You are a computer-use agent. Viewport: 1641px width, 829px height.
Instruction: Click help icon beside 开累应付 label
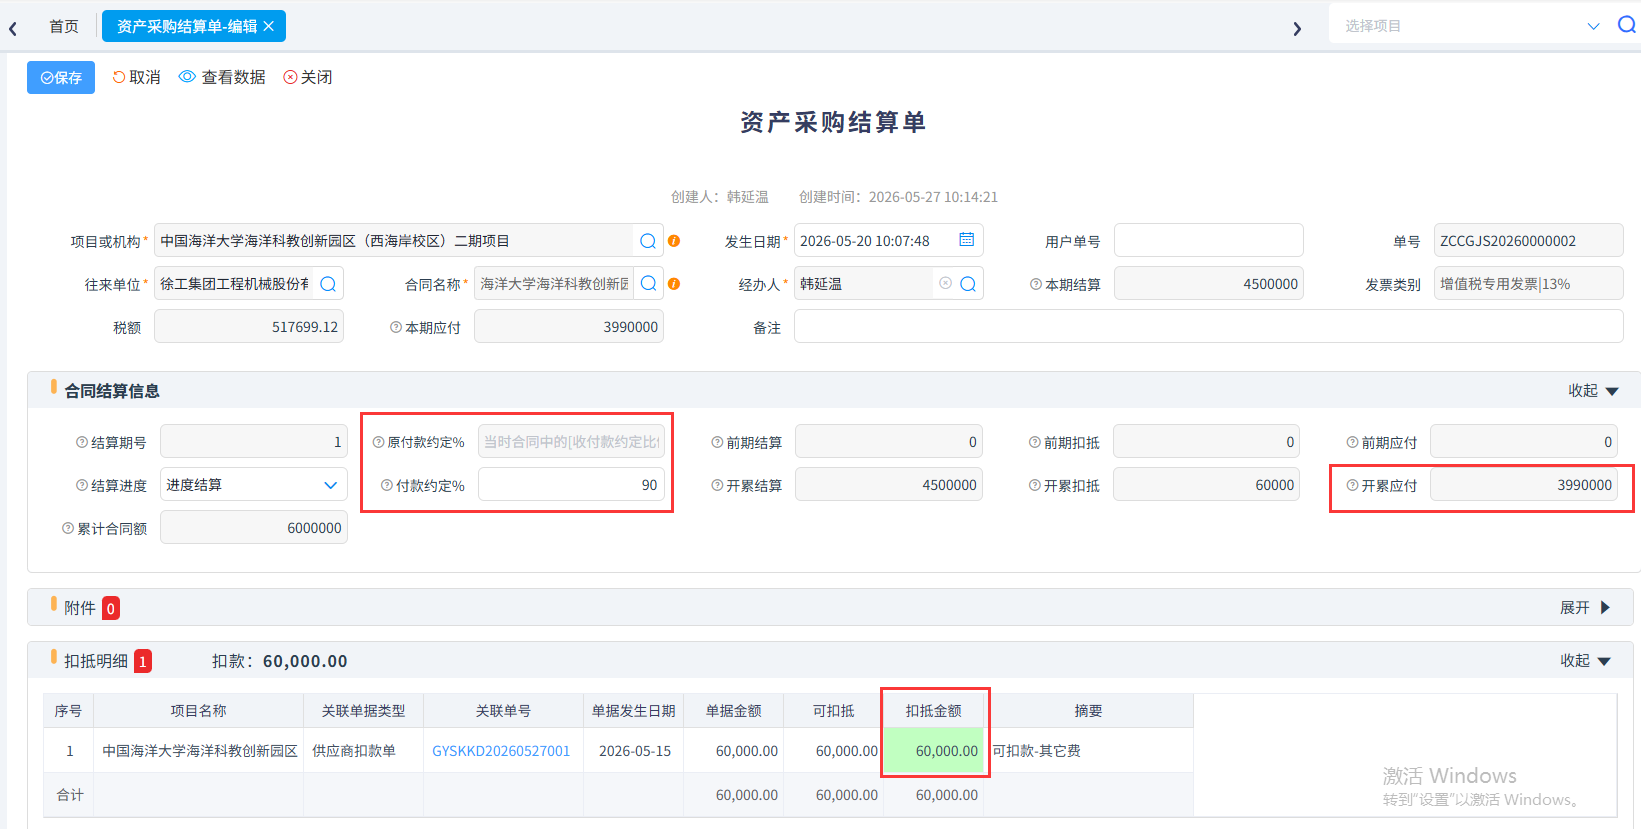[1352, 485]
